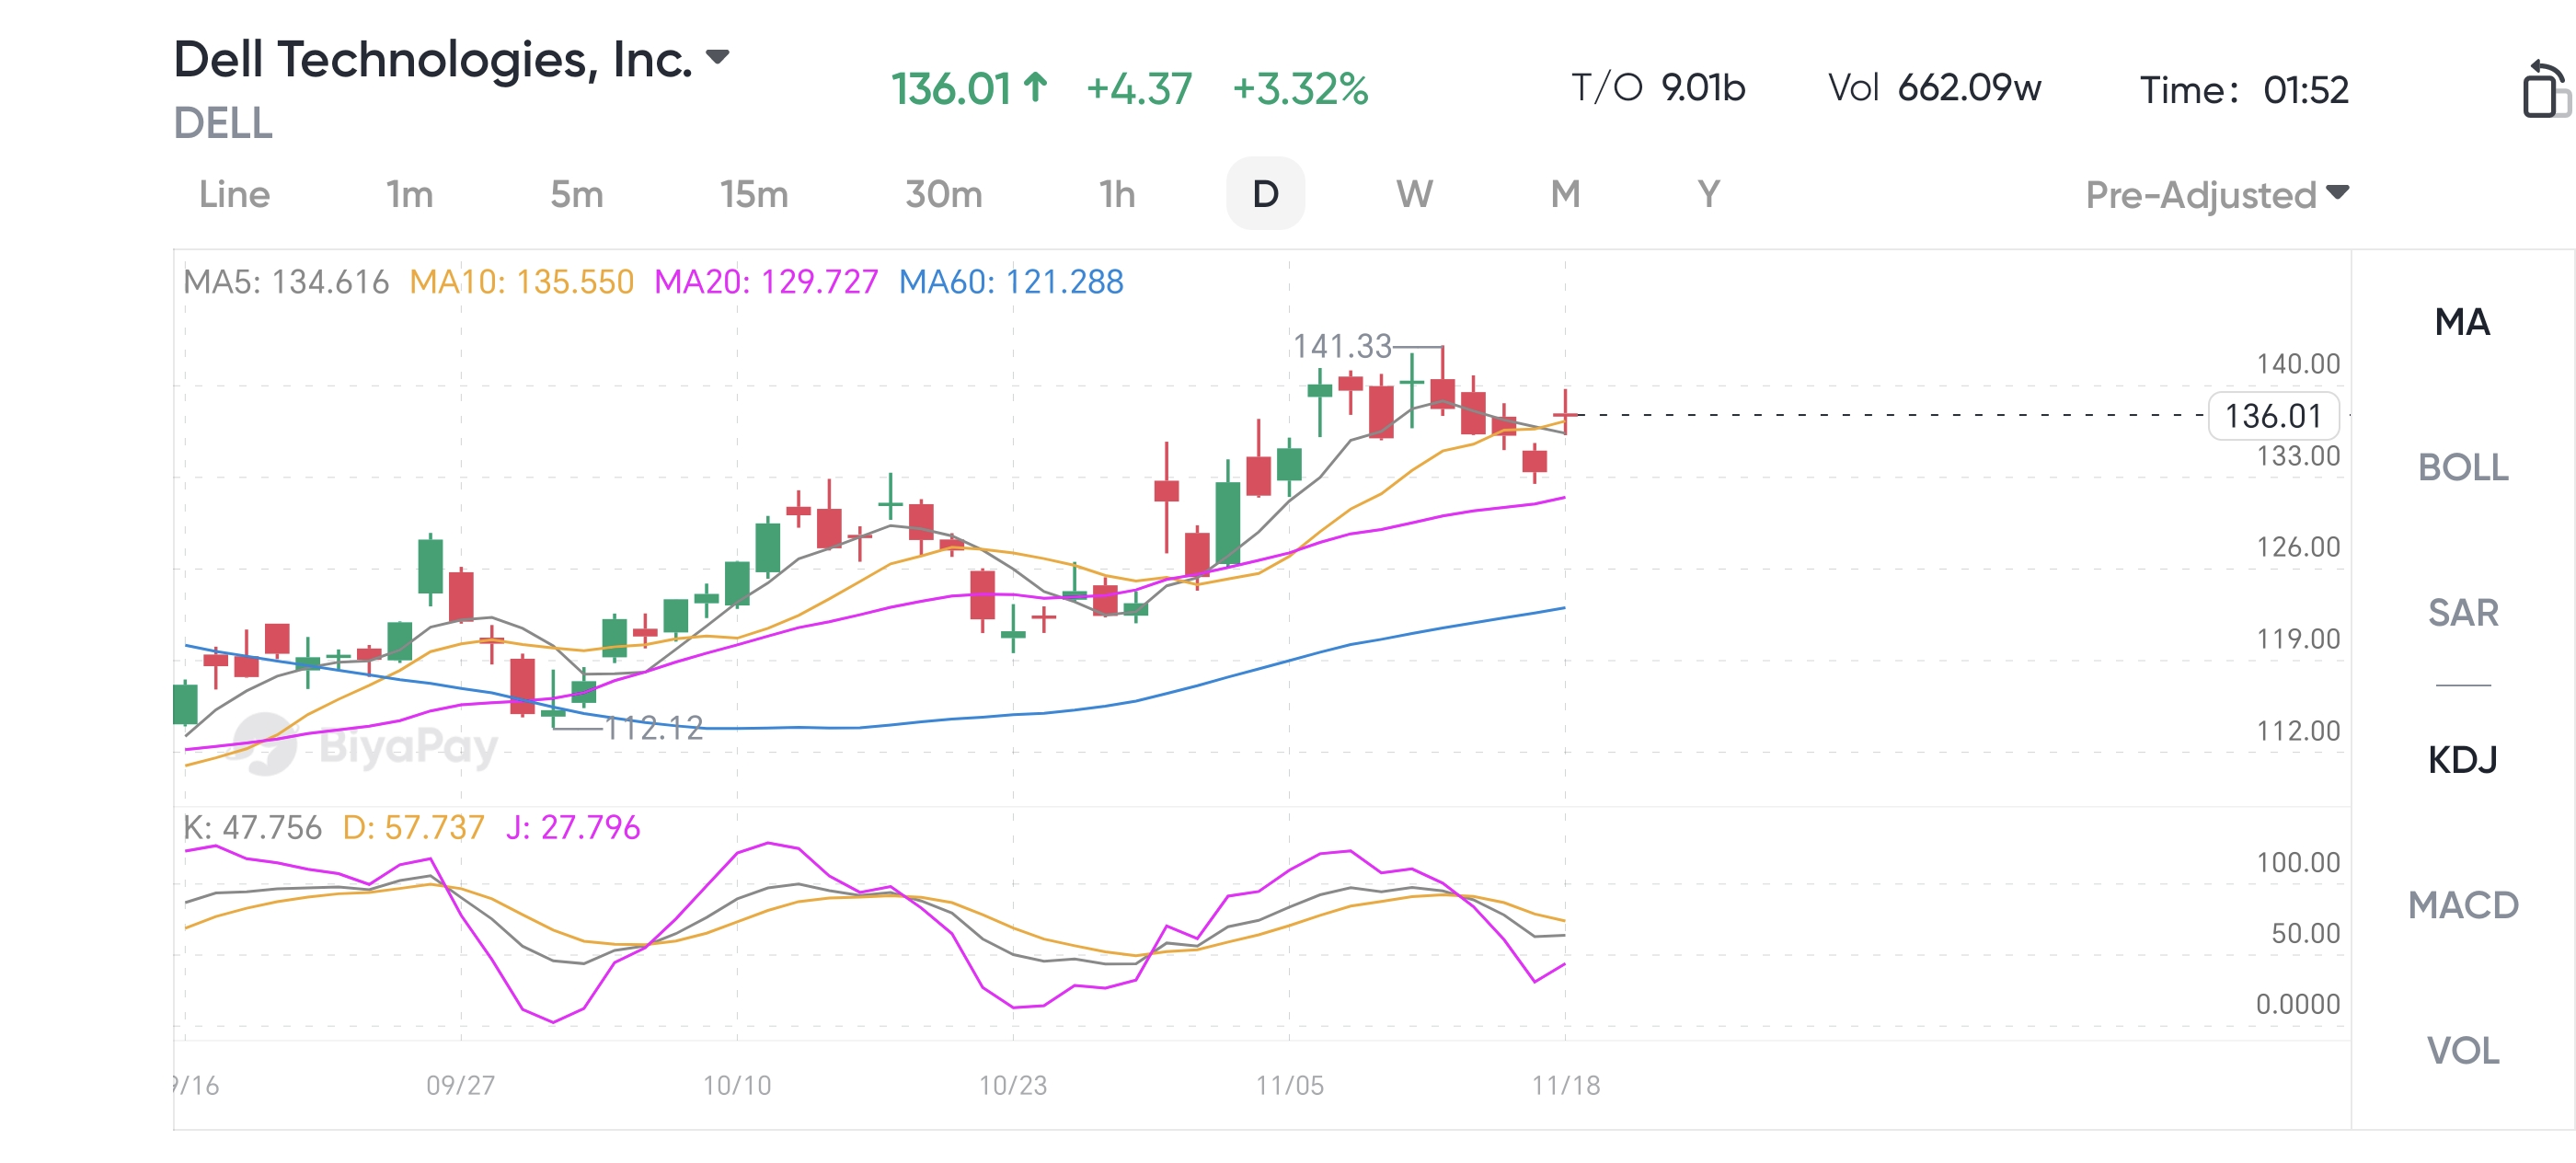
Task: Toggle the KDJ indicator
Action: point(2462,760)
